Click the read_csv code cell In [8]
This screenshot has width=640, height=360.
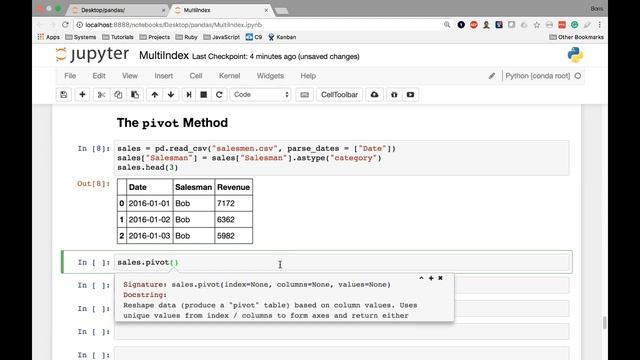pos(342,158)
